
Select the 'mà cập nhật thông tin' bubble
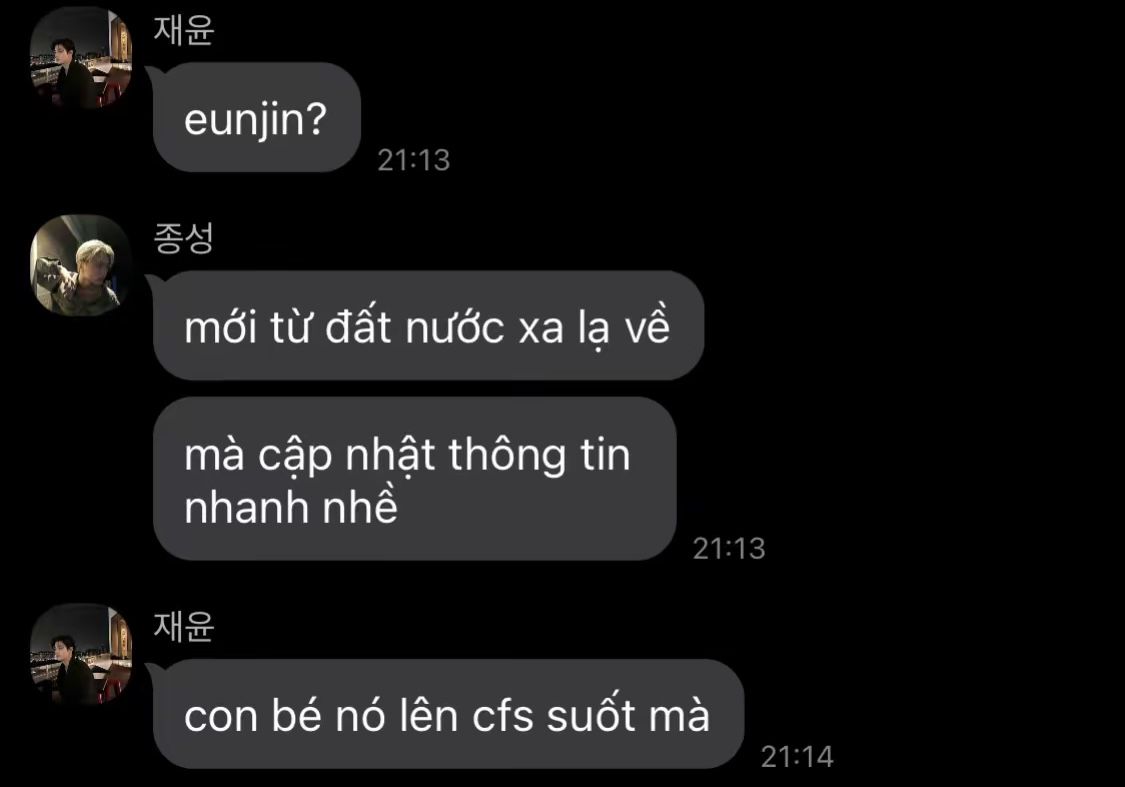coord(415,479)
